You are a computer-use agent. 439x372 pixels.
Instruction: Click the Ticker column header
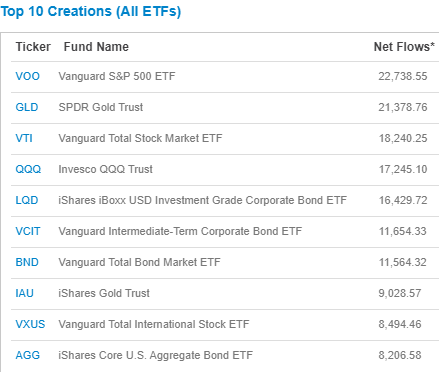point(33,47)
